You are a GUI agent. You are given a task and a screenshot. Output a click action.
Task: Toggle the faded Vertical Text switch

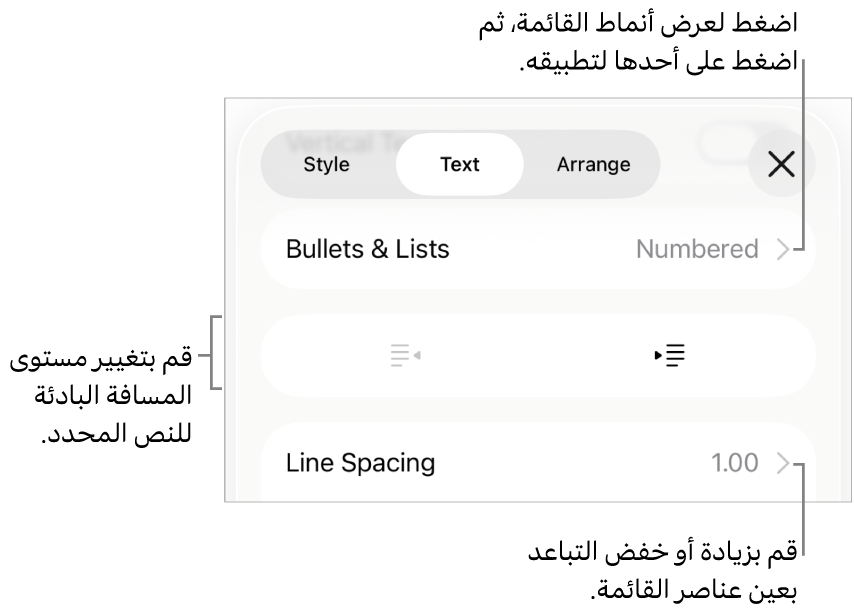click(x=726, y=142)
